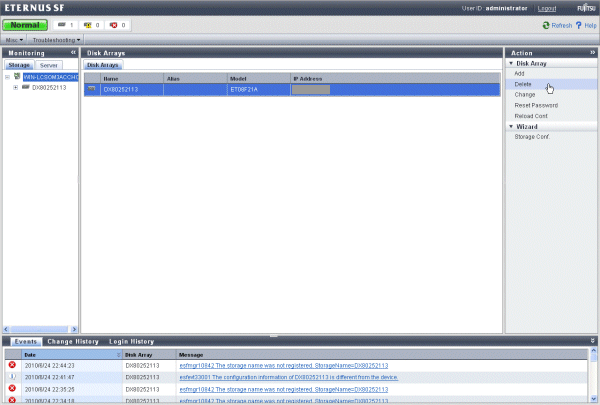This screenshot has width=600, height=405.
Task: Collapse the Wizard action section
Action: (511, 126)
